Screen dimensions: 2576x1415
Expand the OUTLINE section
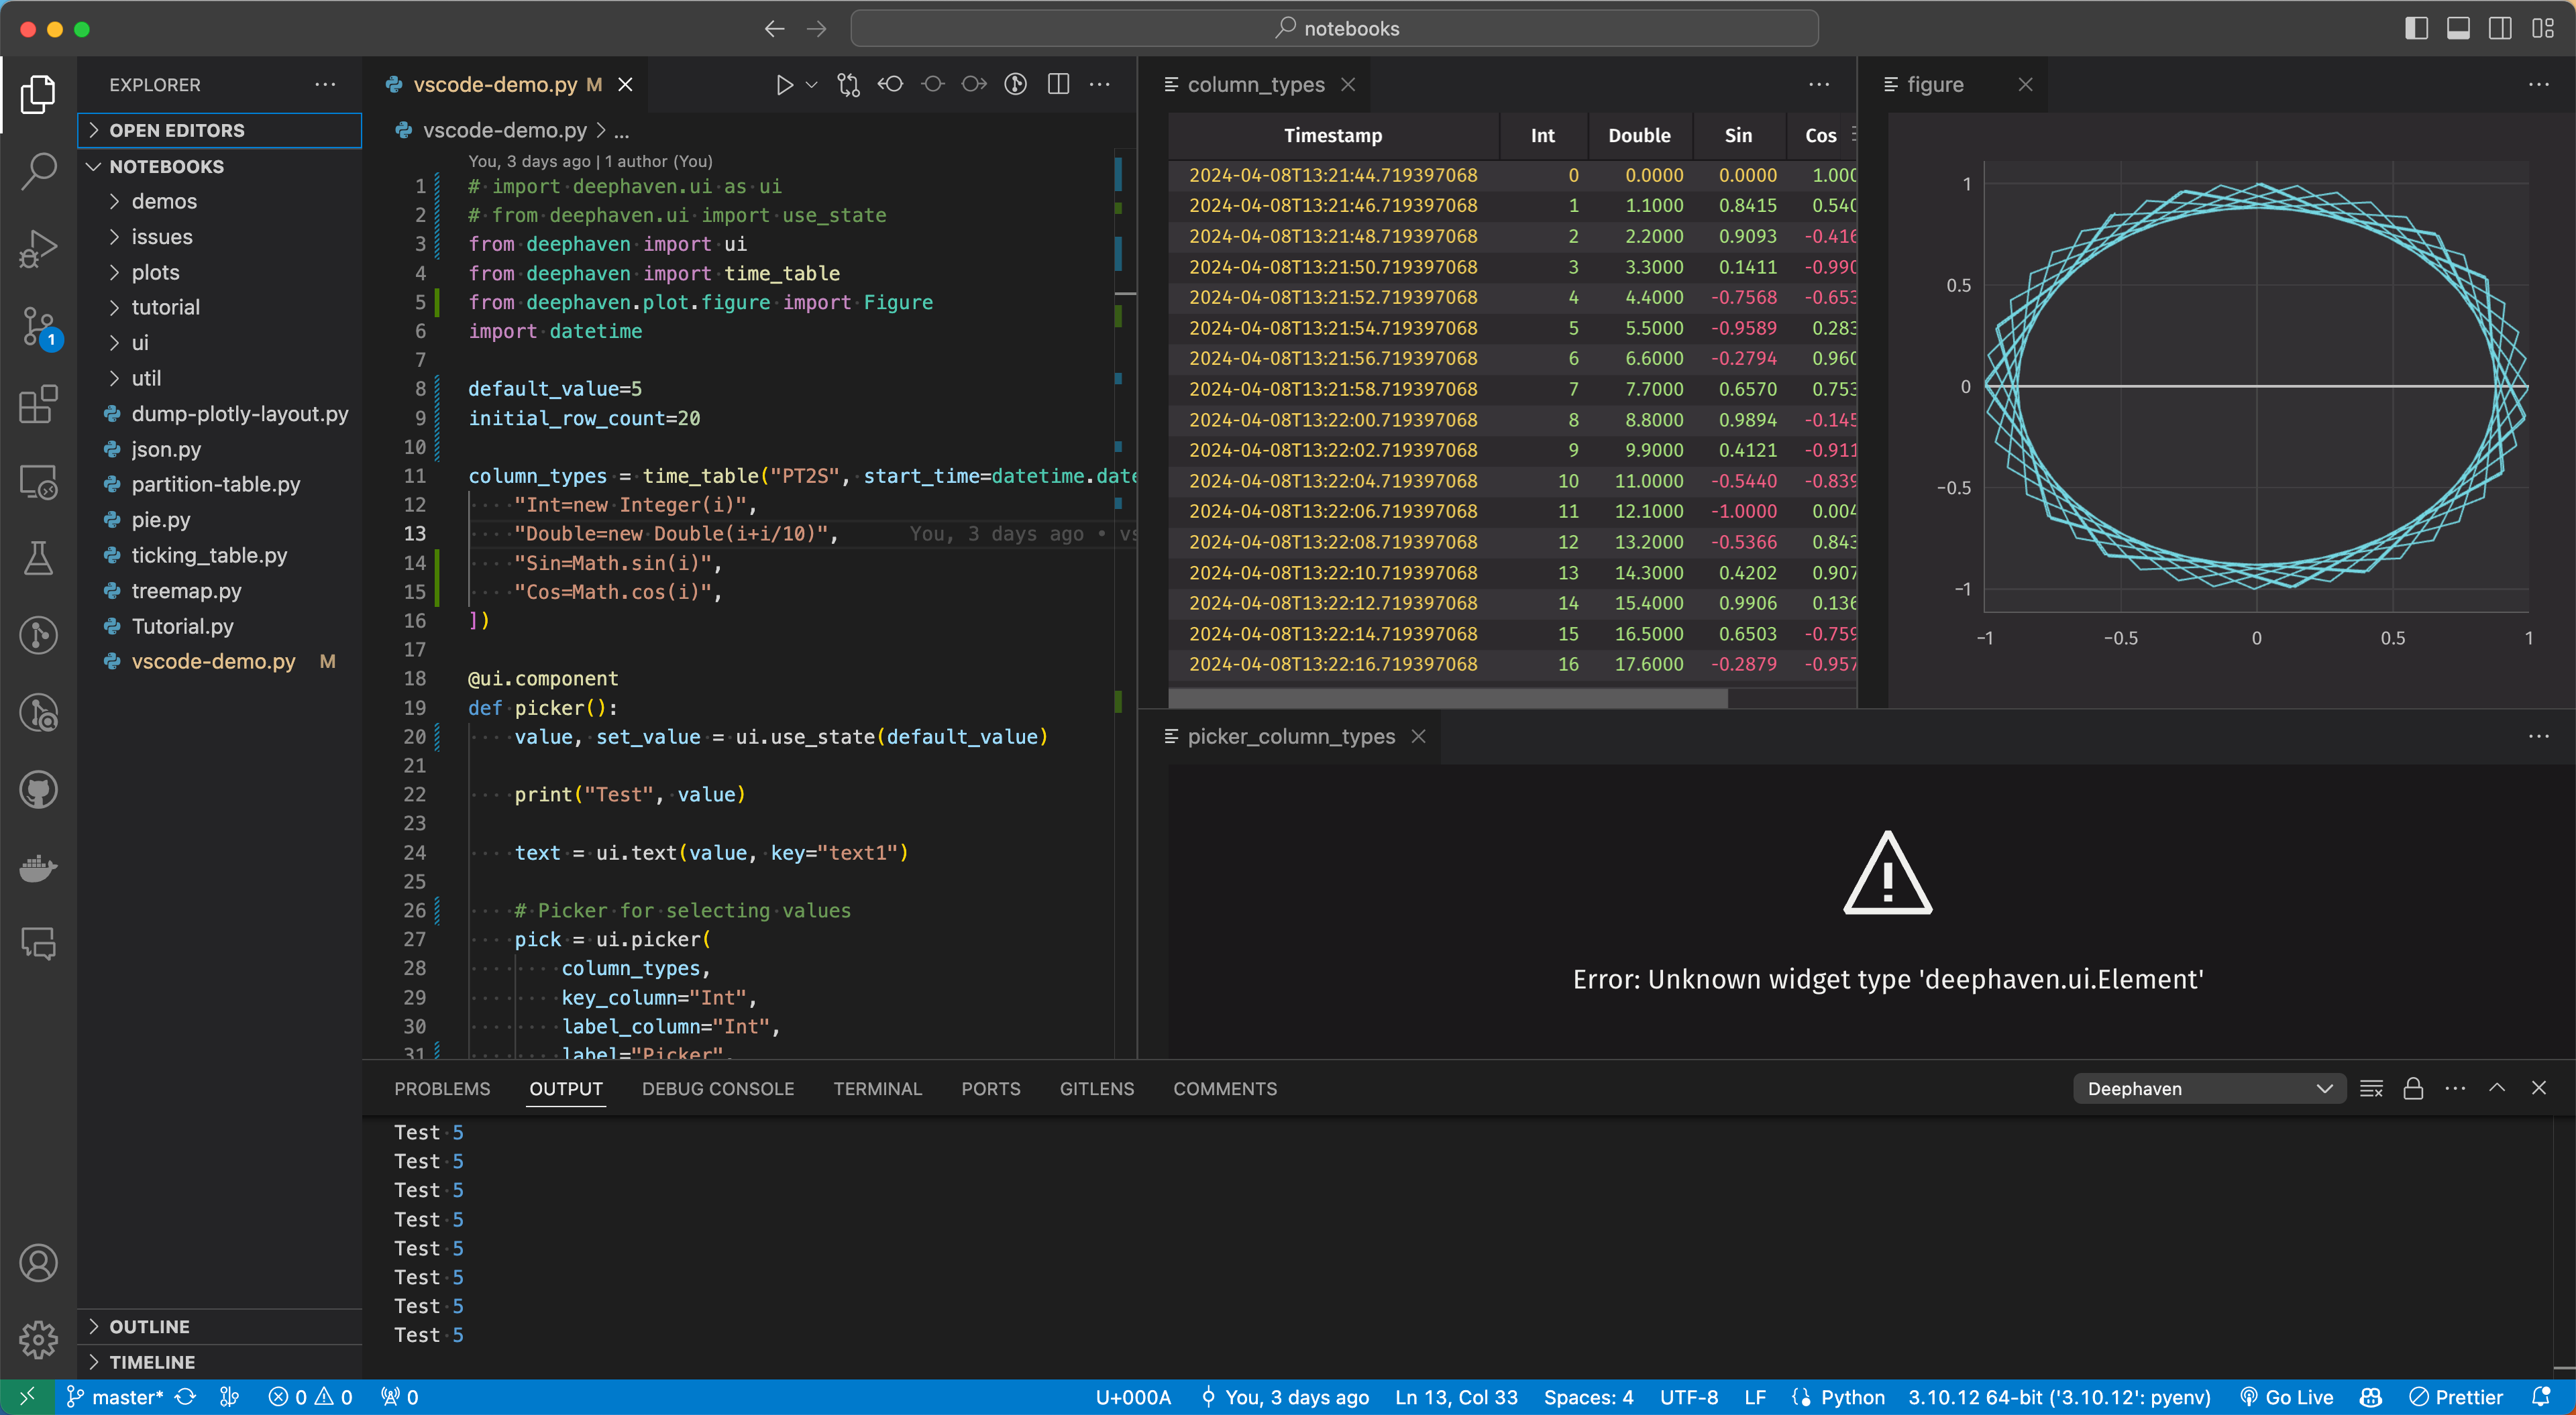(149, 1326)
